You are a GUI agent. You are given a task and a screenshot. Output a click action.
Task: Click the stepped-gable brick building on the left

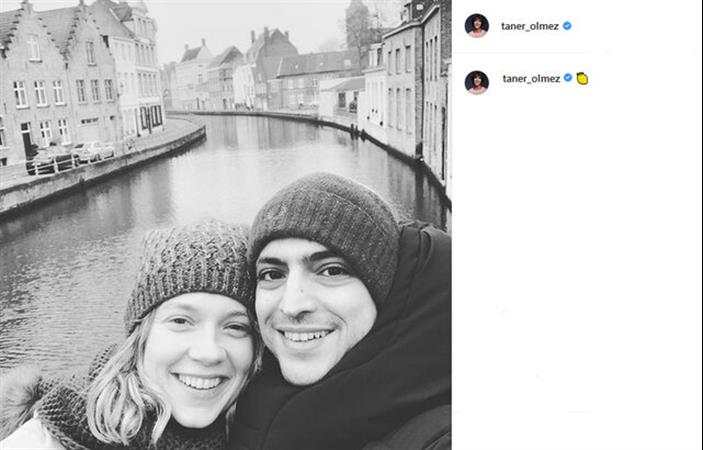coord(58,81)
